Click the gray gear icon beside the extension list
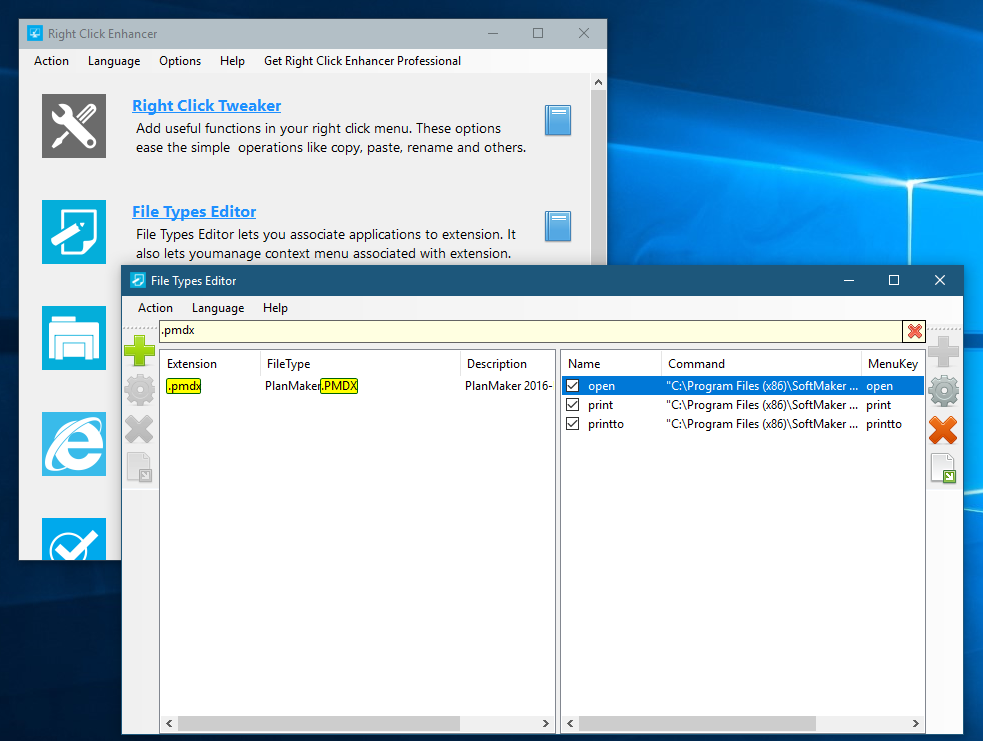Image resolution: width=983 pixels, height=741 pixels. 139,390
